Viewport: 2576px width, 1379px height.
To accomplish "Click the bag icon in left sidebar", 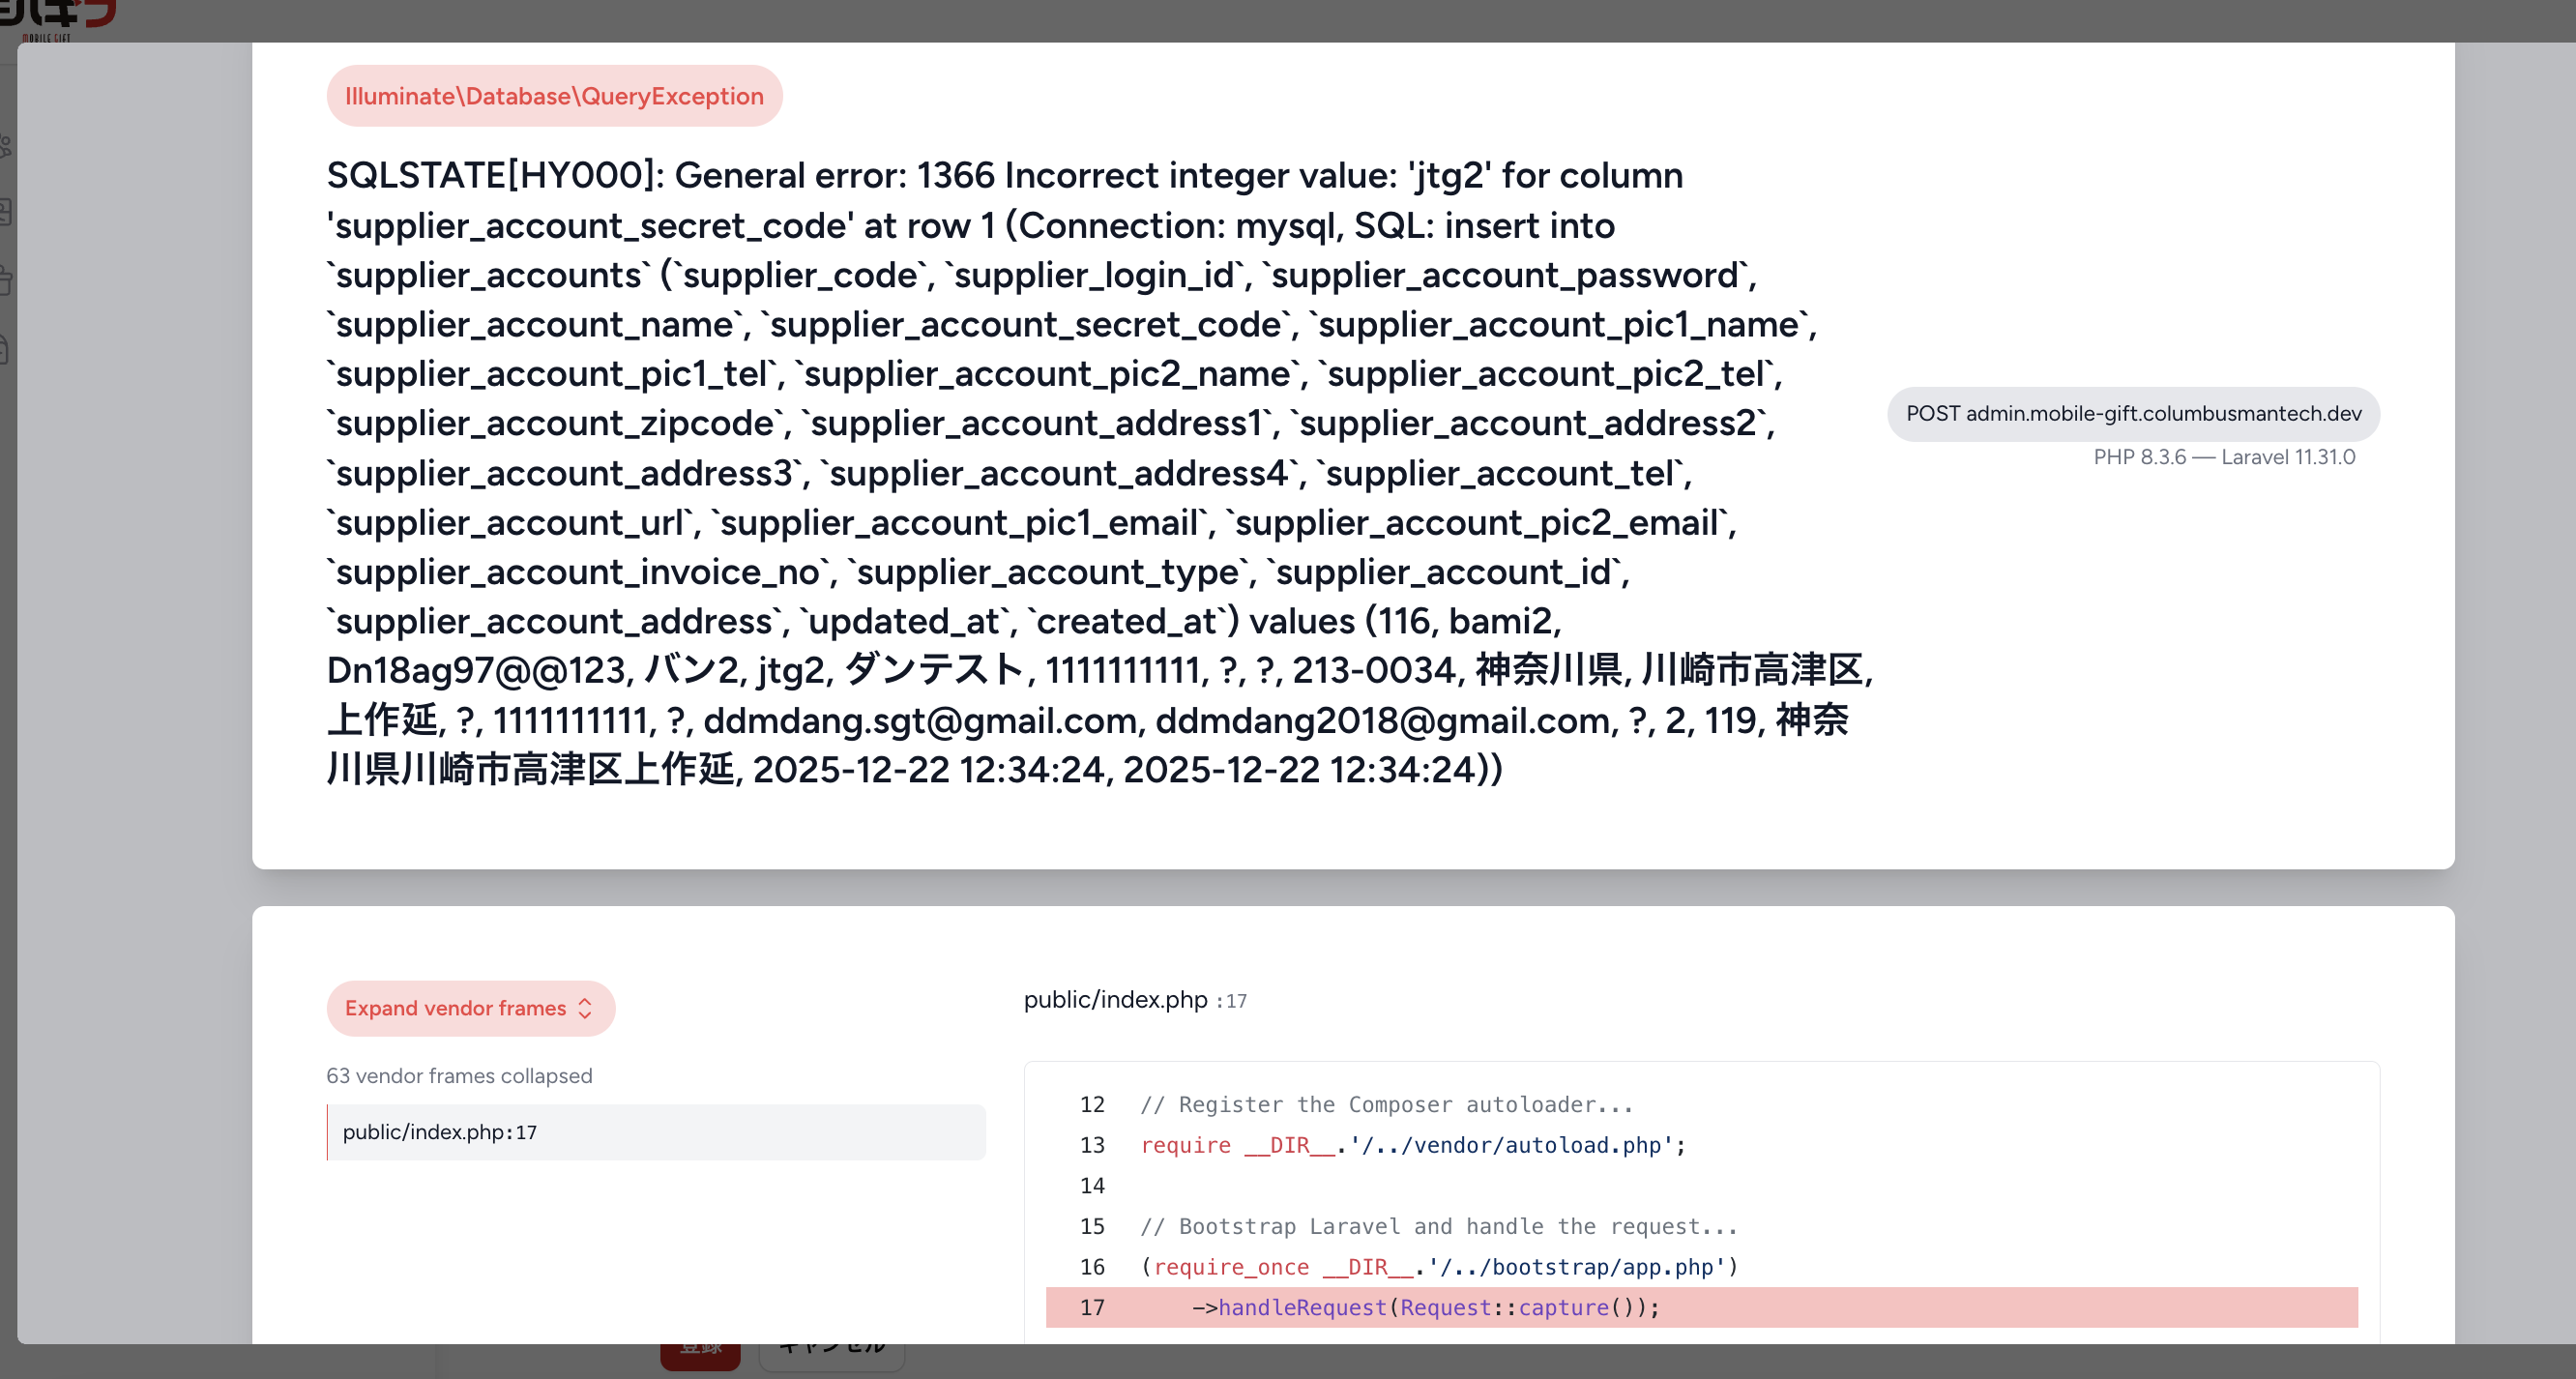I will tap(5, 350).
